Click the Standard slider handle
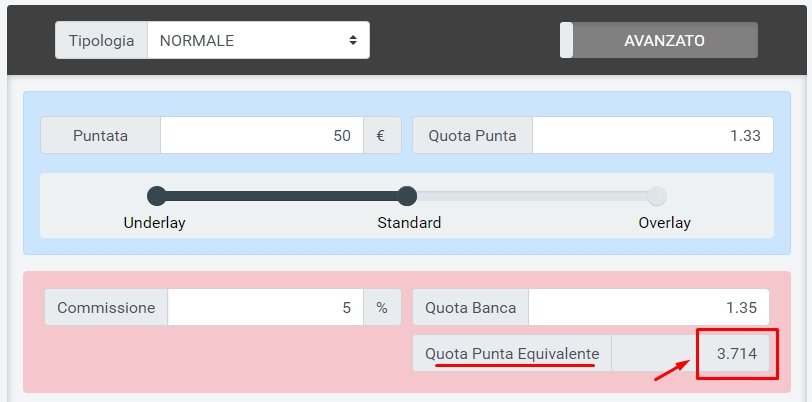Image resolution: width=812 pixels, height=402 pixels. click(407, 196)
